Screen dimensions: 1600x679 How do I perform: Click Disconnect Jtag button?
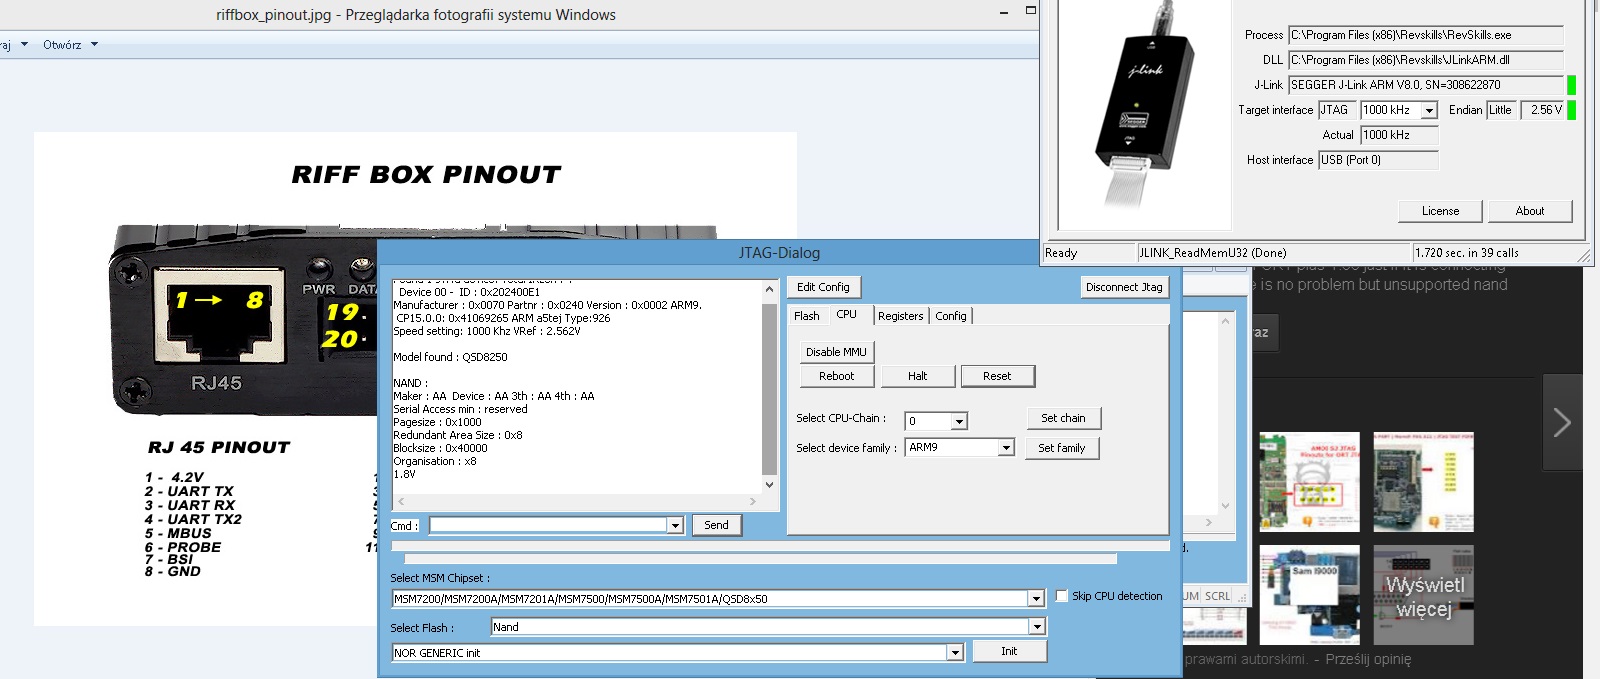pyautogui.click(x=1124, y=287)
